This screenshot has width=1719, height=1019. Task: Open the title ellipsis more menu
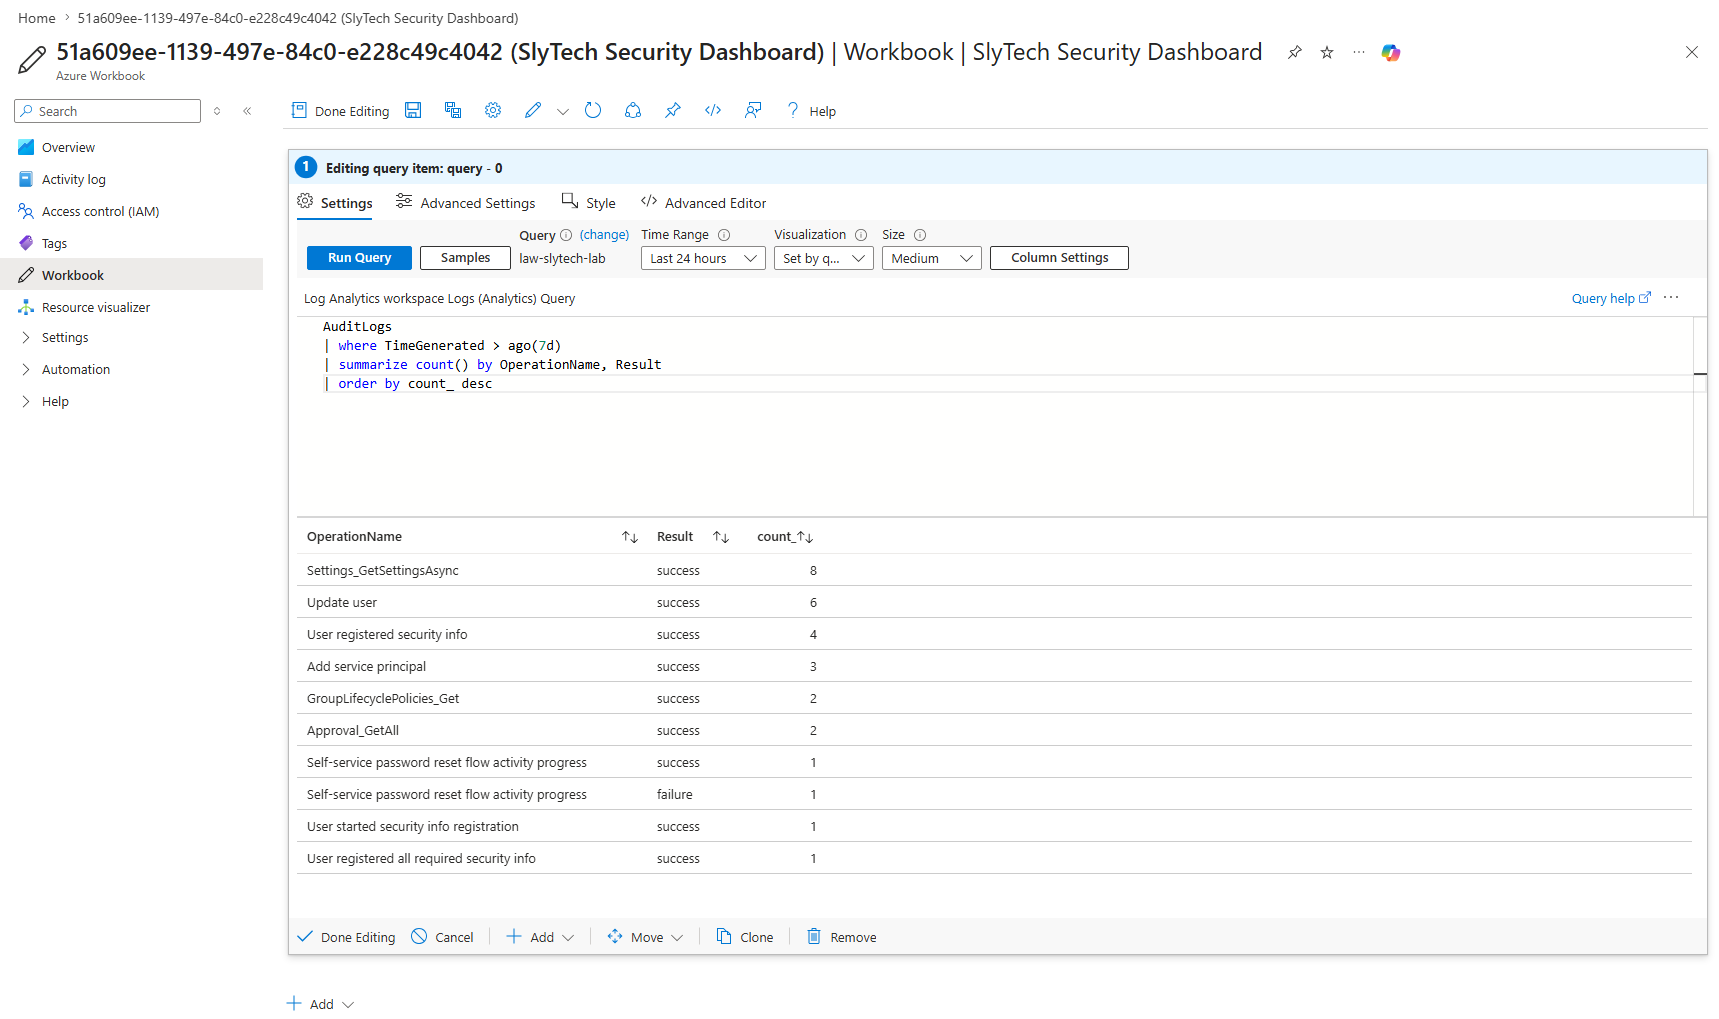[x=1359, y=53]
